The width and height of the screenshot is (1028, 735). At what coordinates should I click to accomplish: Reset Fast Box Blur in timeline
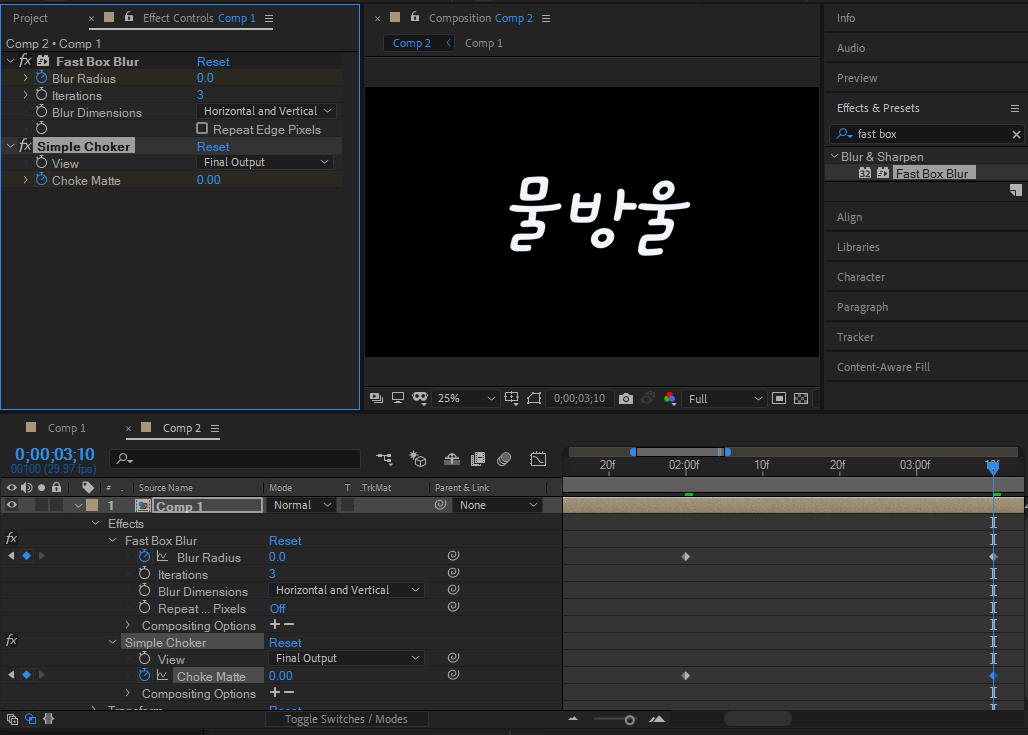point(285,541)
